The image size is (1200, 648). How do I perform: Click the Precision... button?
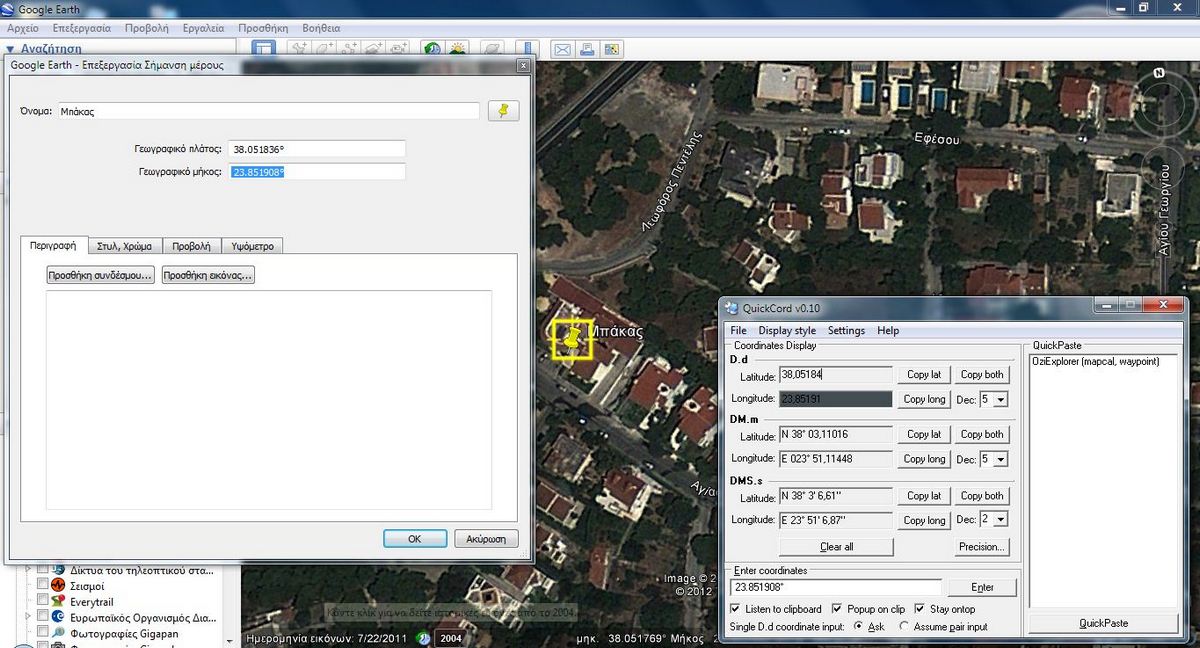tap(982, 547)
